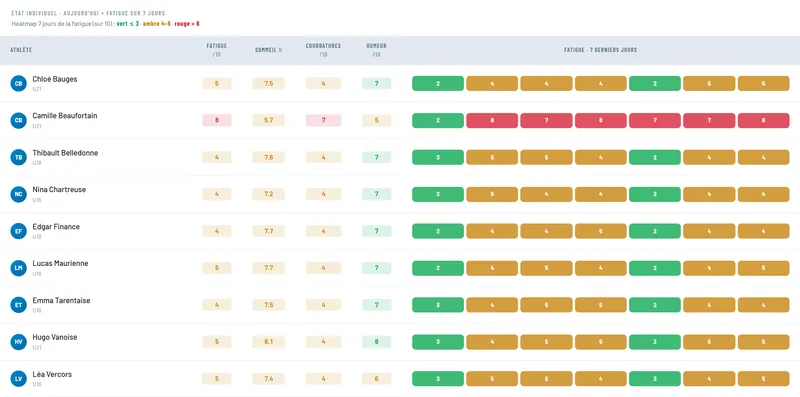The width and height of the screenshot is (800, 397).
Task: Sort by the ATHLÈTE column header
Action: tap(21, 50)
